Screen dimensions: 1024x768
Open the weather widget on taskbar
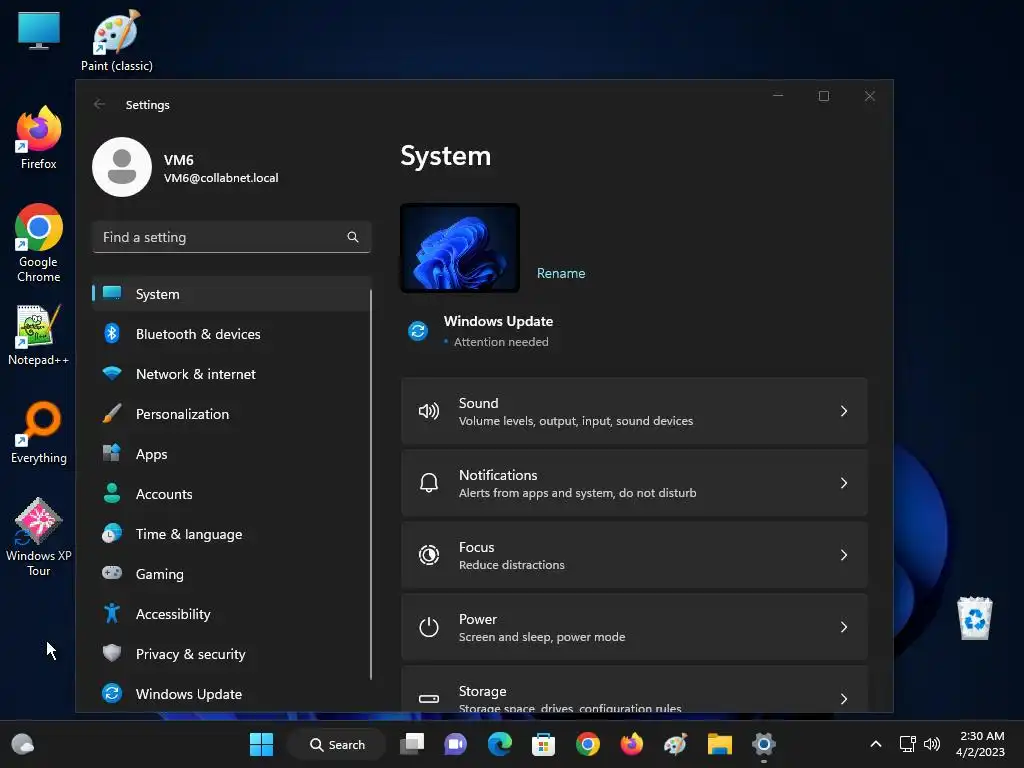23,744
